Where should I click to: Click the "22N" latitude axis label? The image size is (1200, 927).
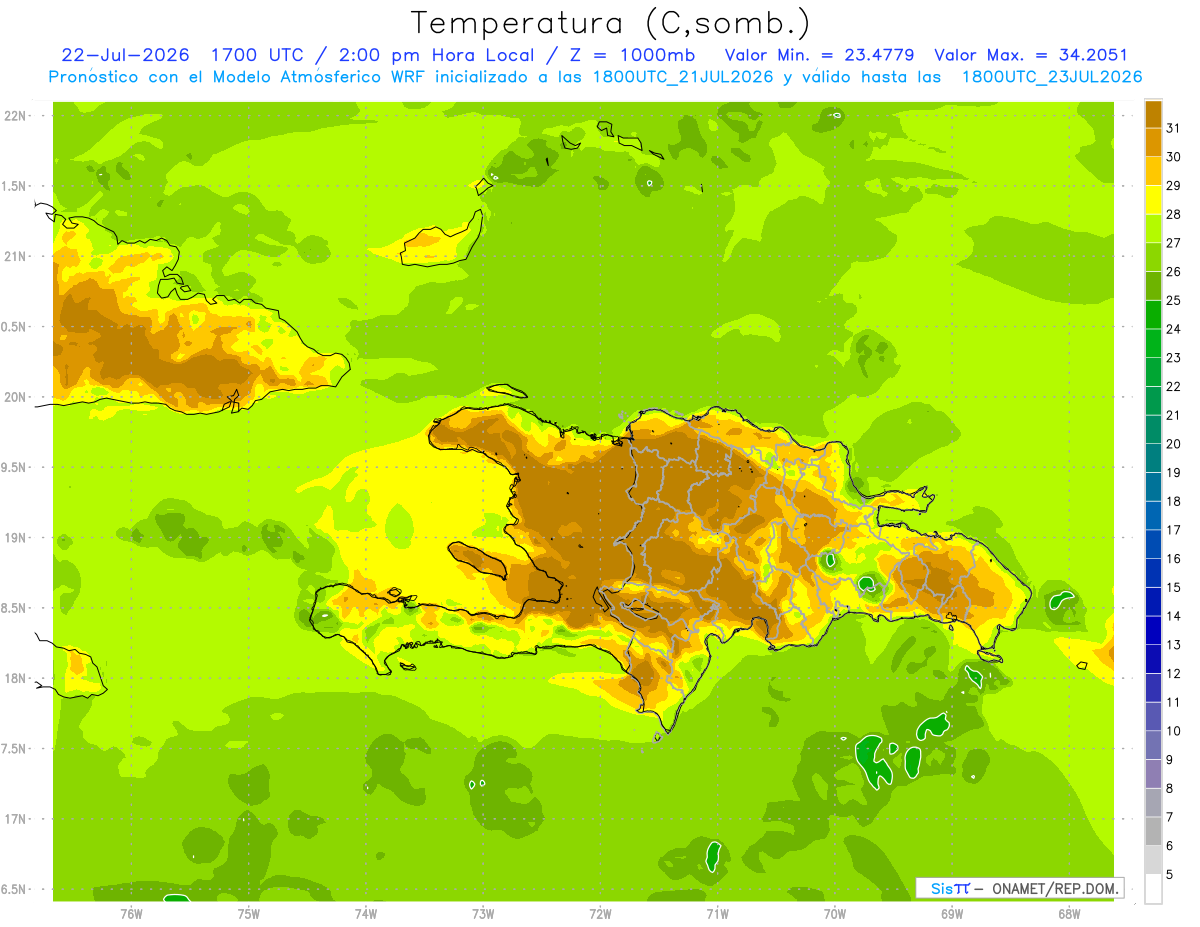click(x=17, y=116)
